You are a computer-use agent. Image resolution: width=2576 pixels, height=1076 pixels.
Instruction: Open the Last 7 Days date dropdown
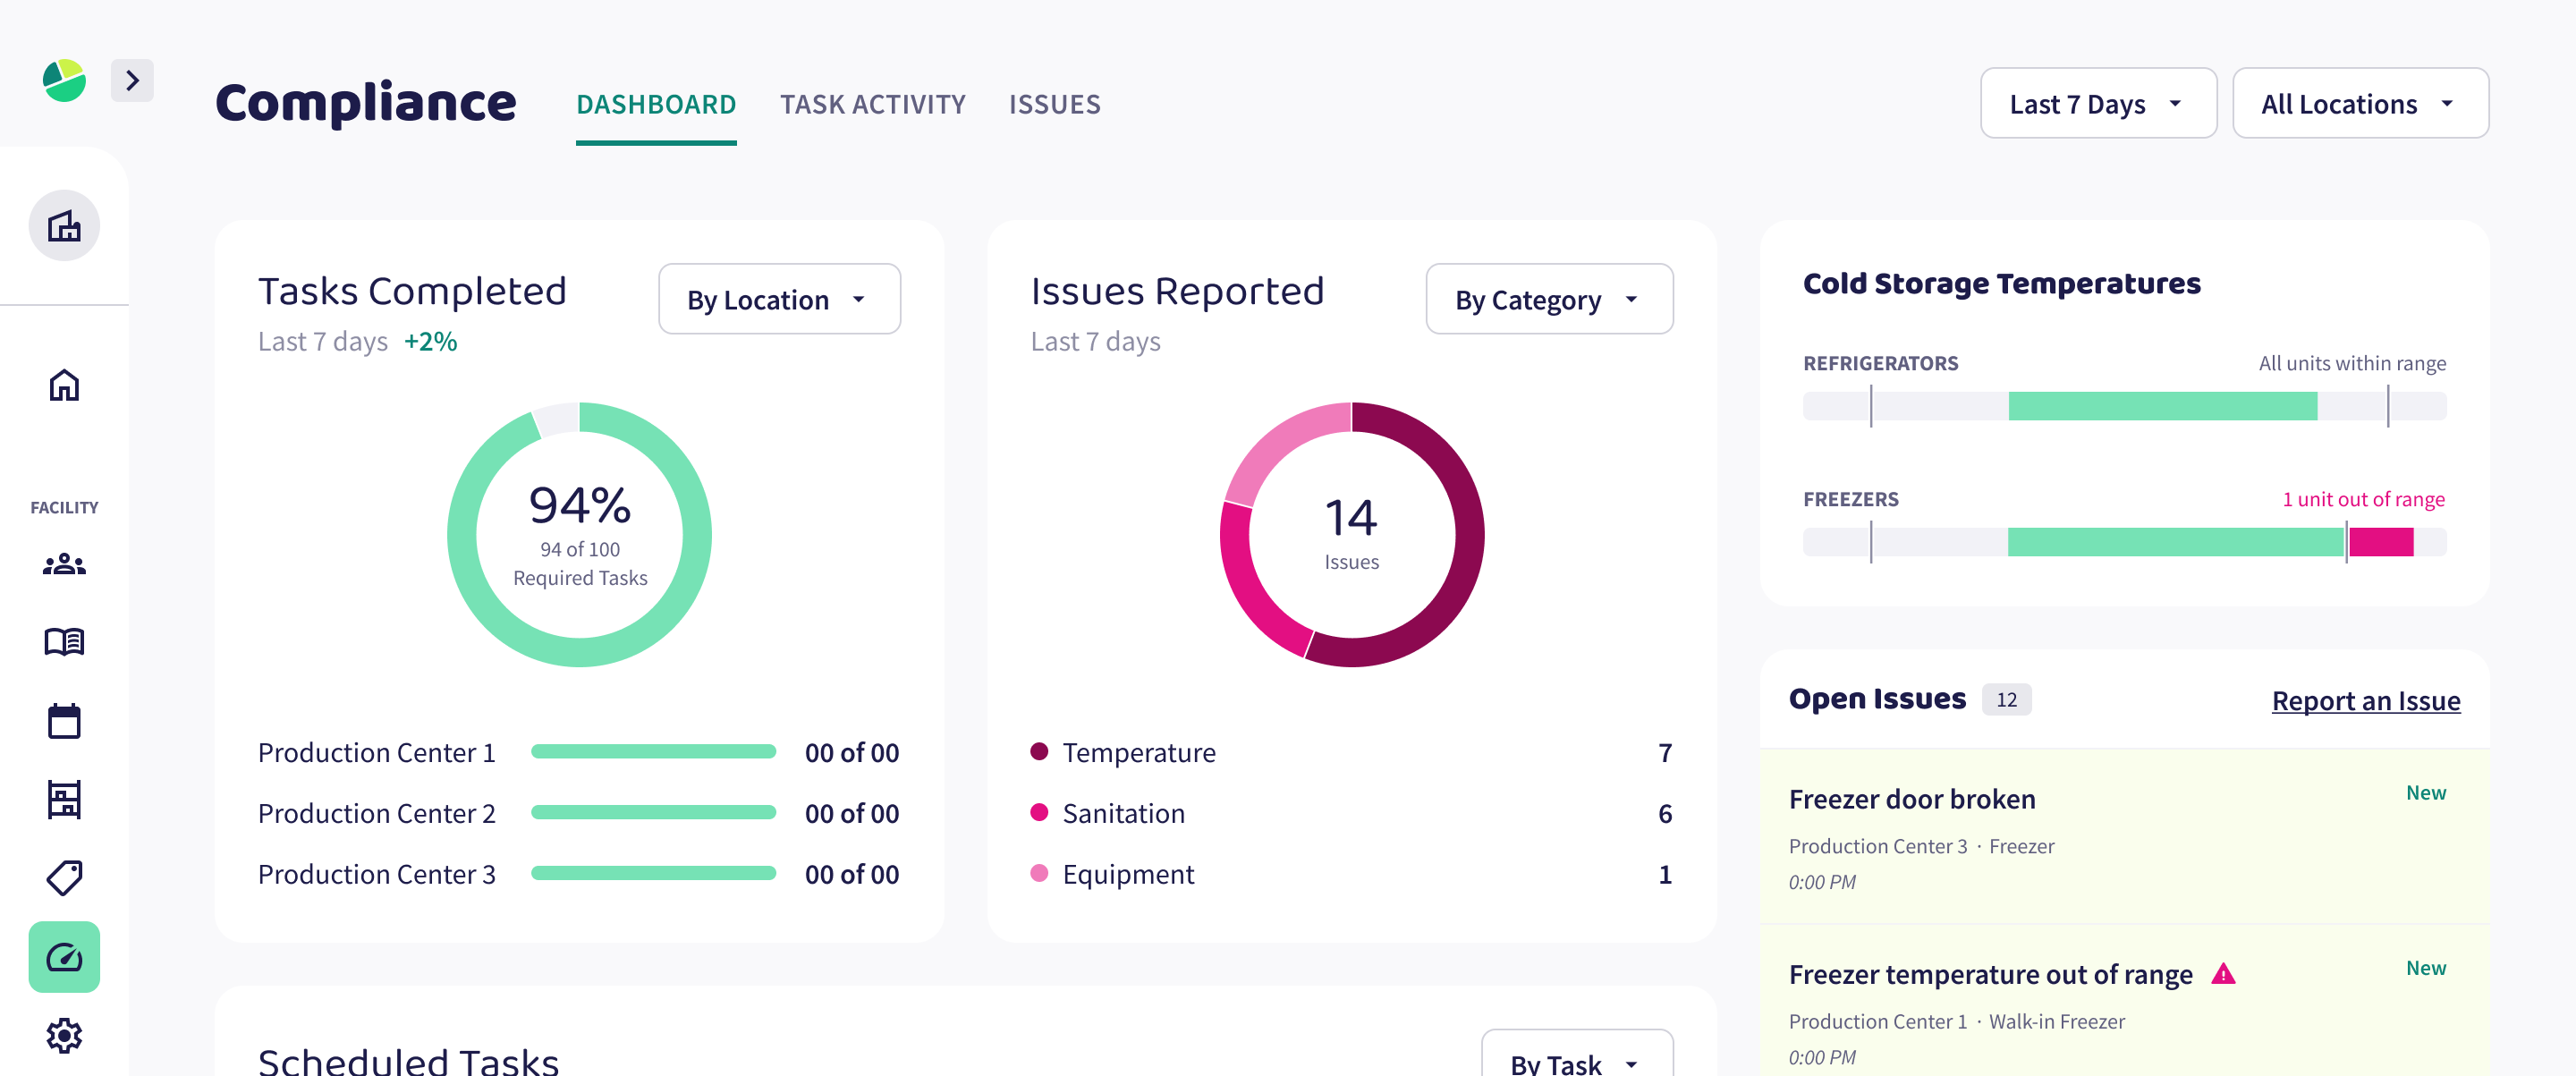point(2098,103)
